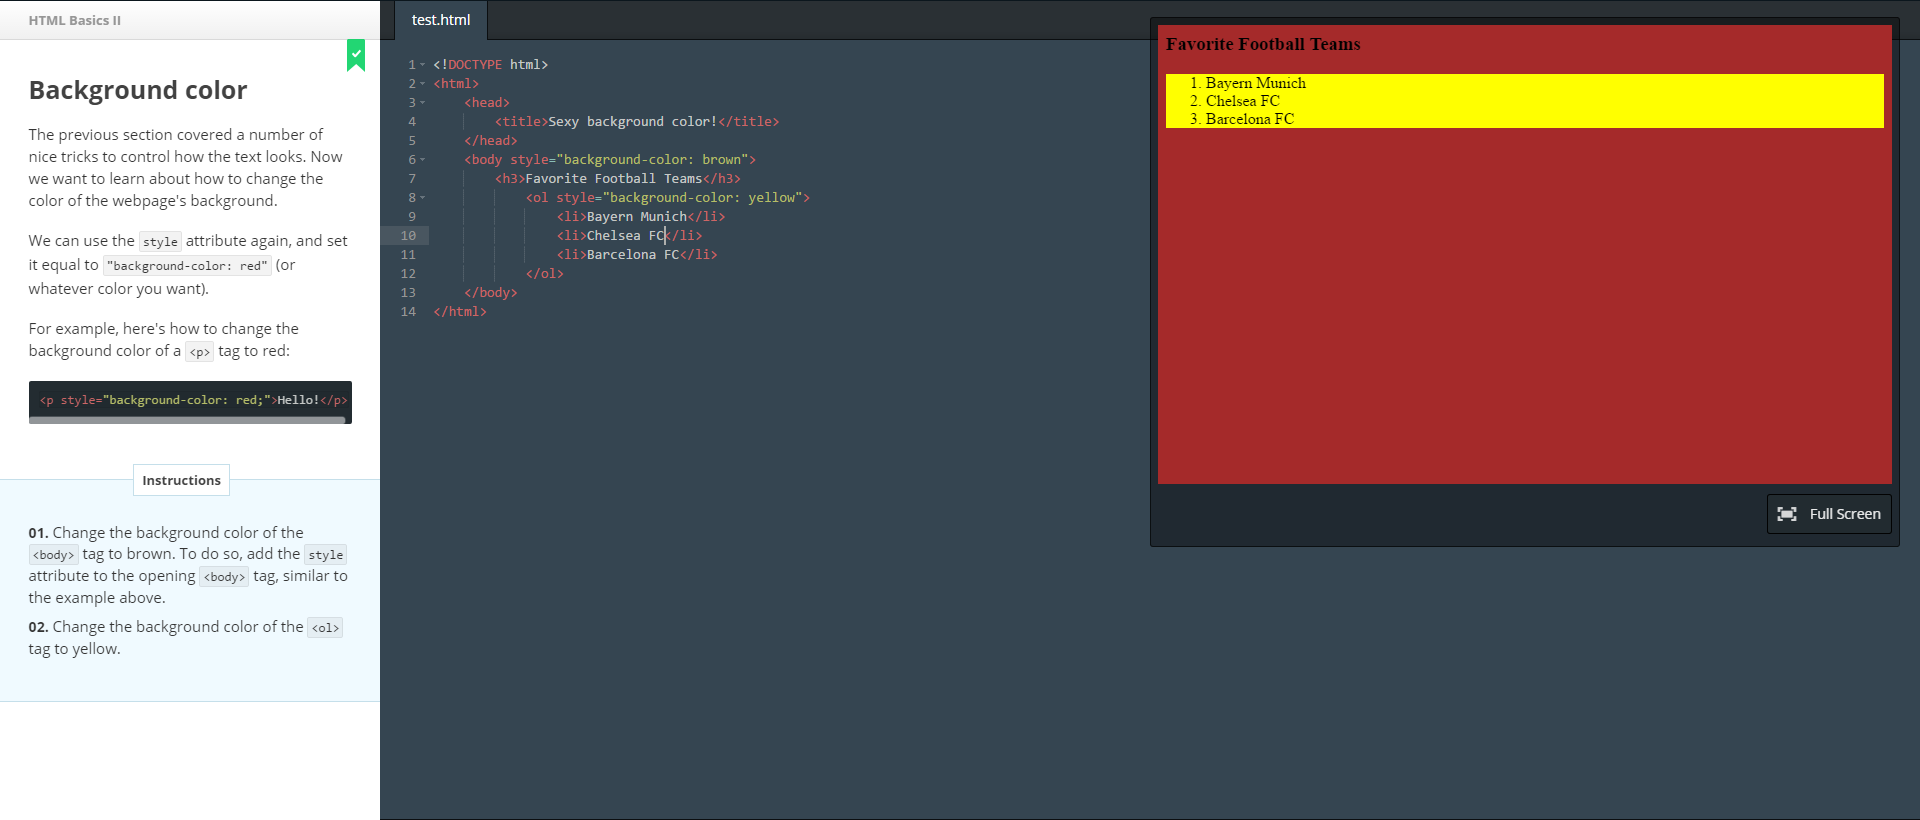Fold the body block on line 6

point(423,160)
